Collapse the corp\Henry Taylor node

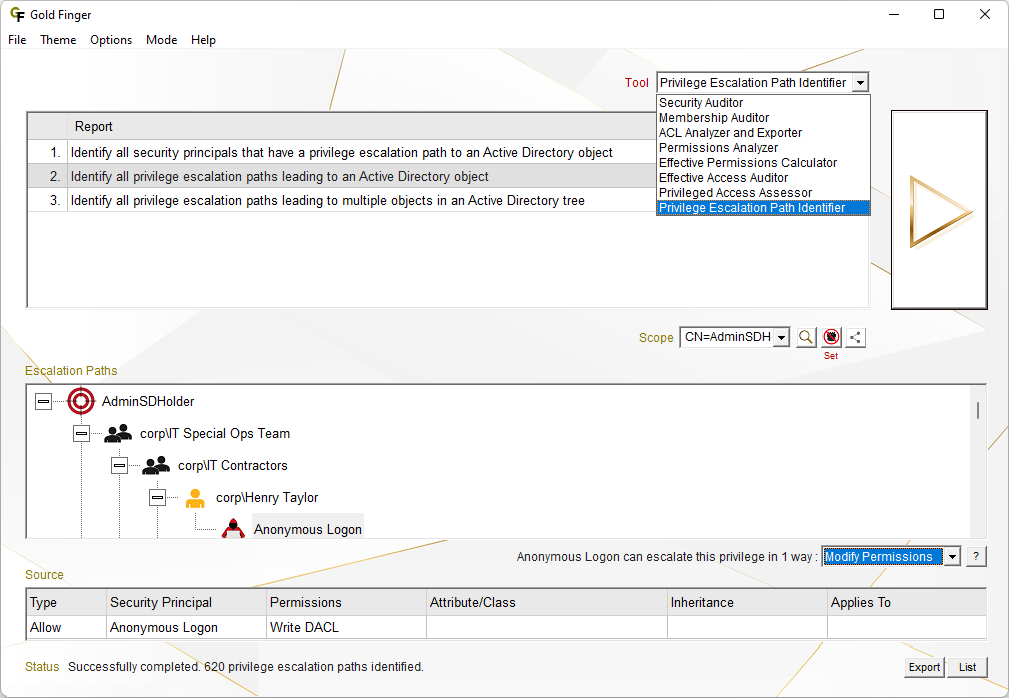pyautogui.click(x=157, y=498)
